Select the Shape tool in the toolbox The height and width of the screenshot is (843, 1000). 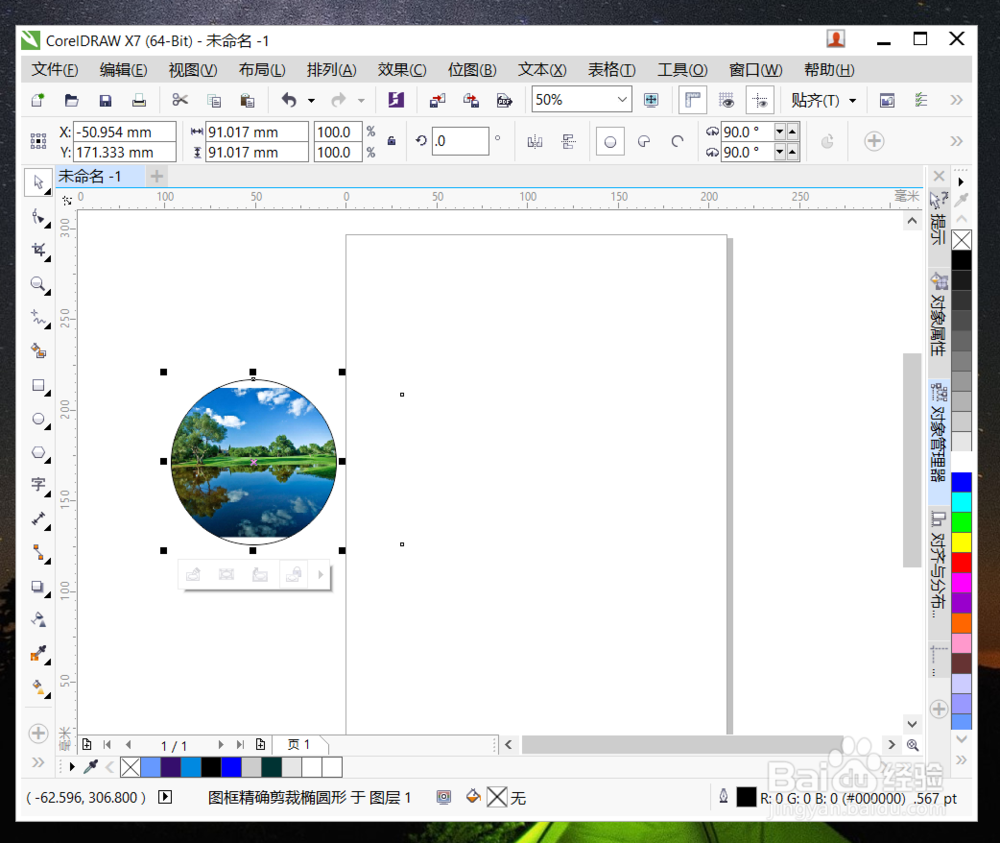[37, 217]
